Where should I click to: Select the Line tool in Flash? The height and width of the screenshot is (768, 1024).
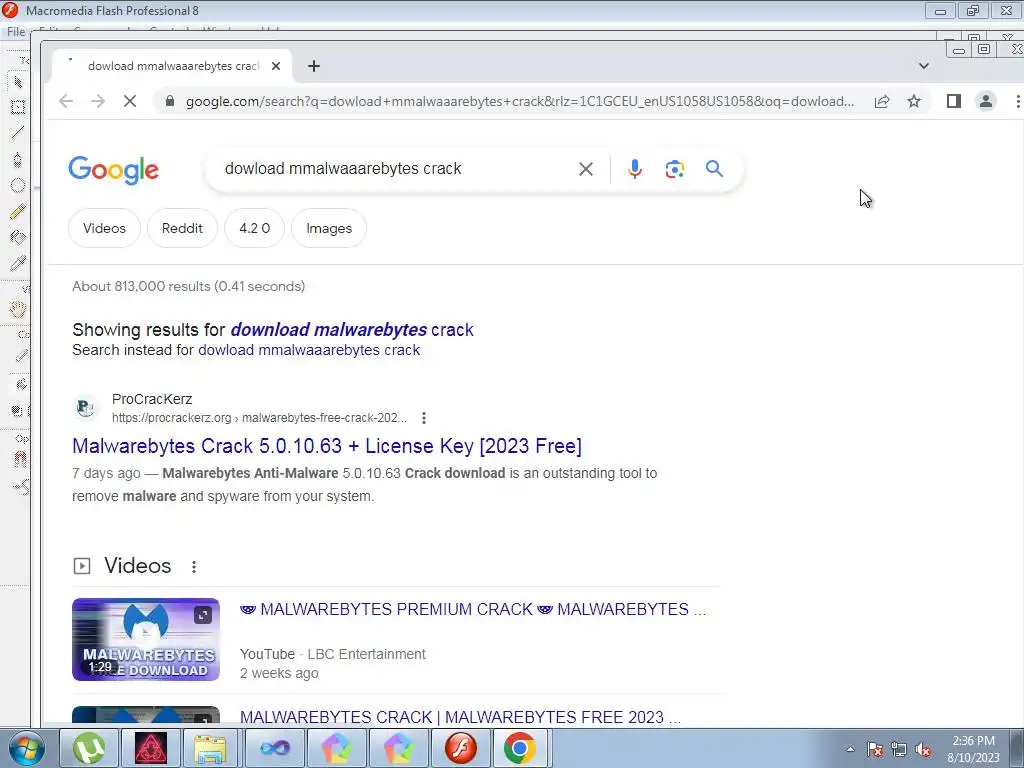coord(18,132)
